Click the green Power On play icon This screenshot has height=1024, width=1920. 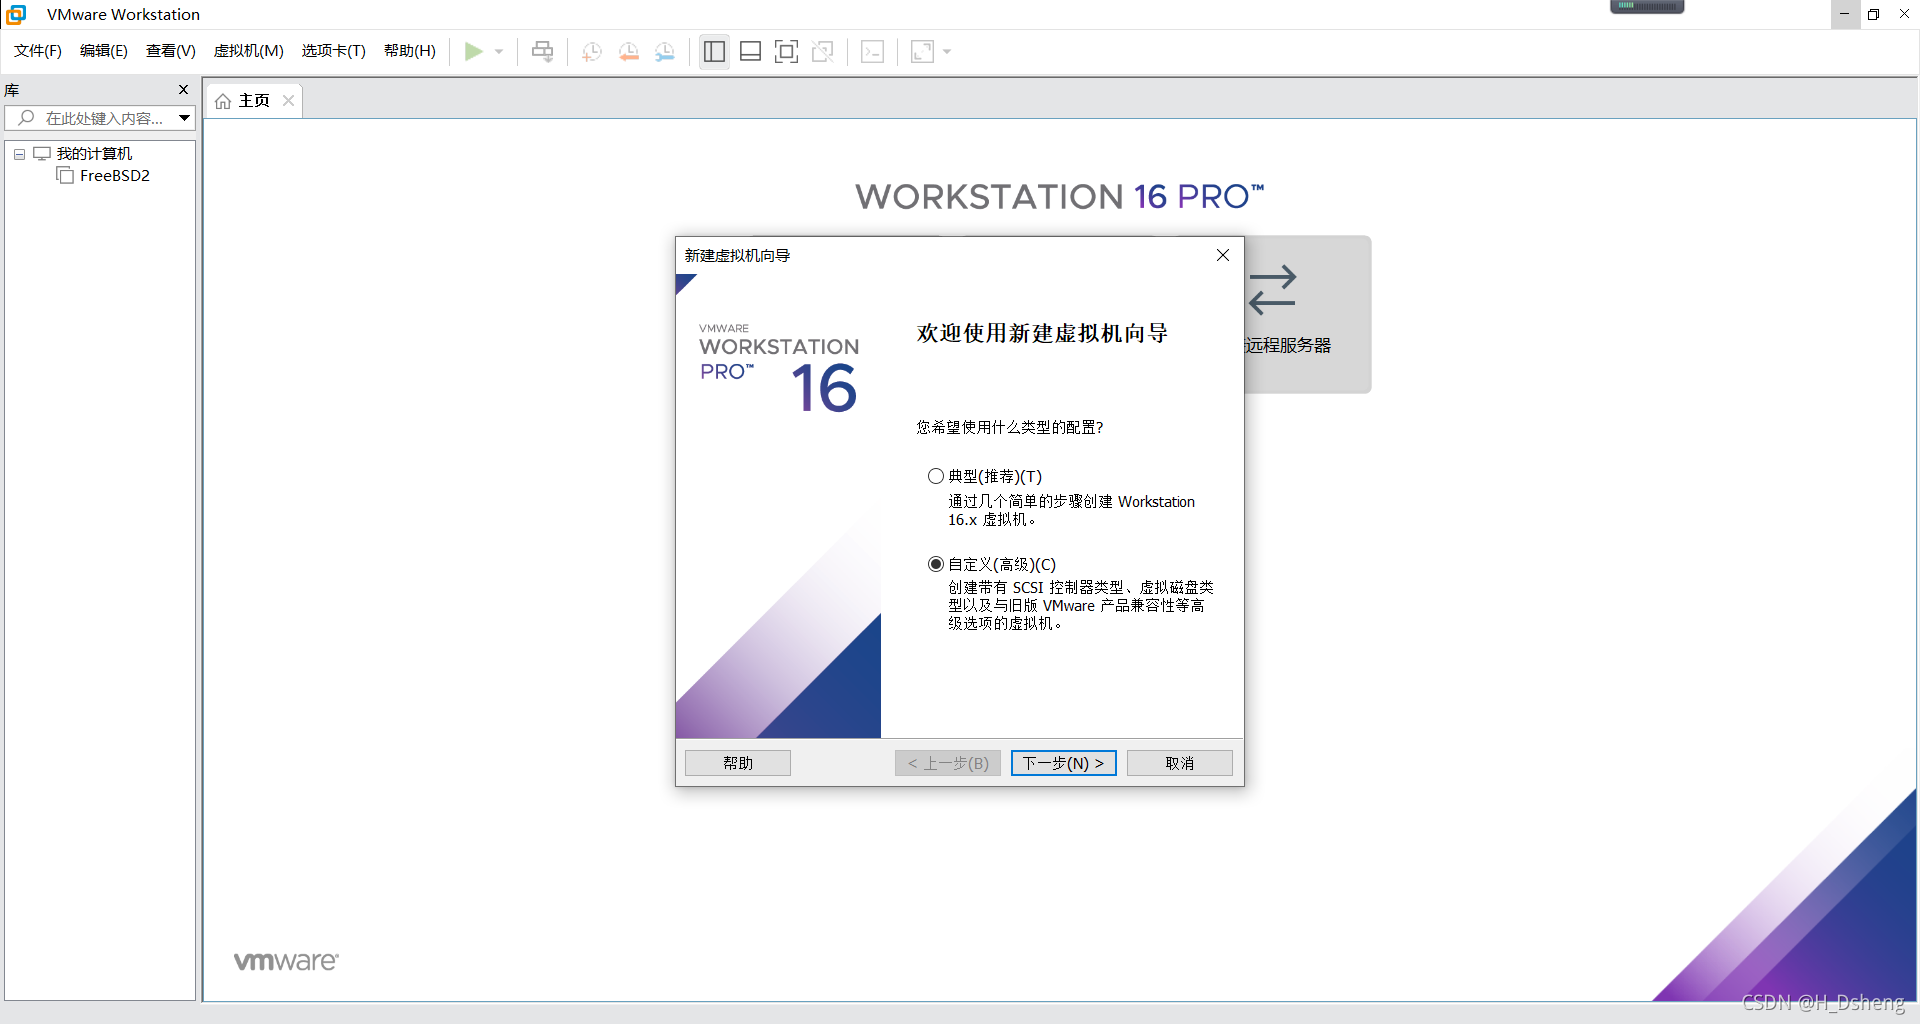474,51
